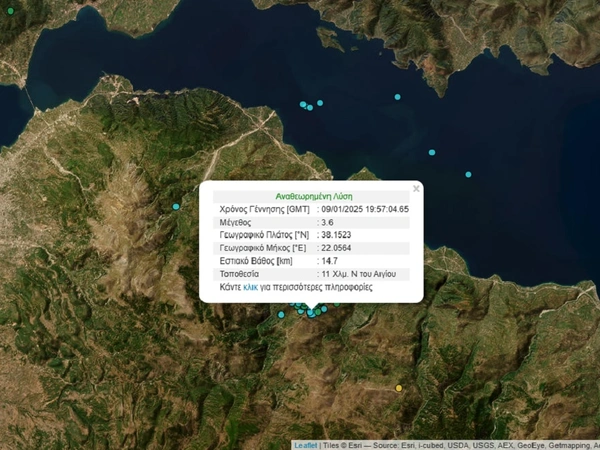Click the "Αναθεωρημένη Λύση" popup heading

coord(313,196)
